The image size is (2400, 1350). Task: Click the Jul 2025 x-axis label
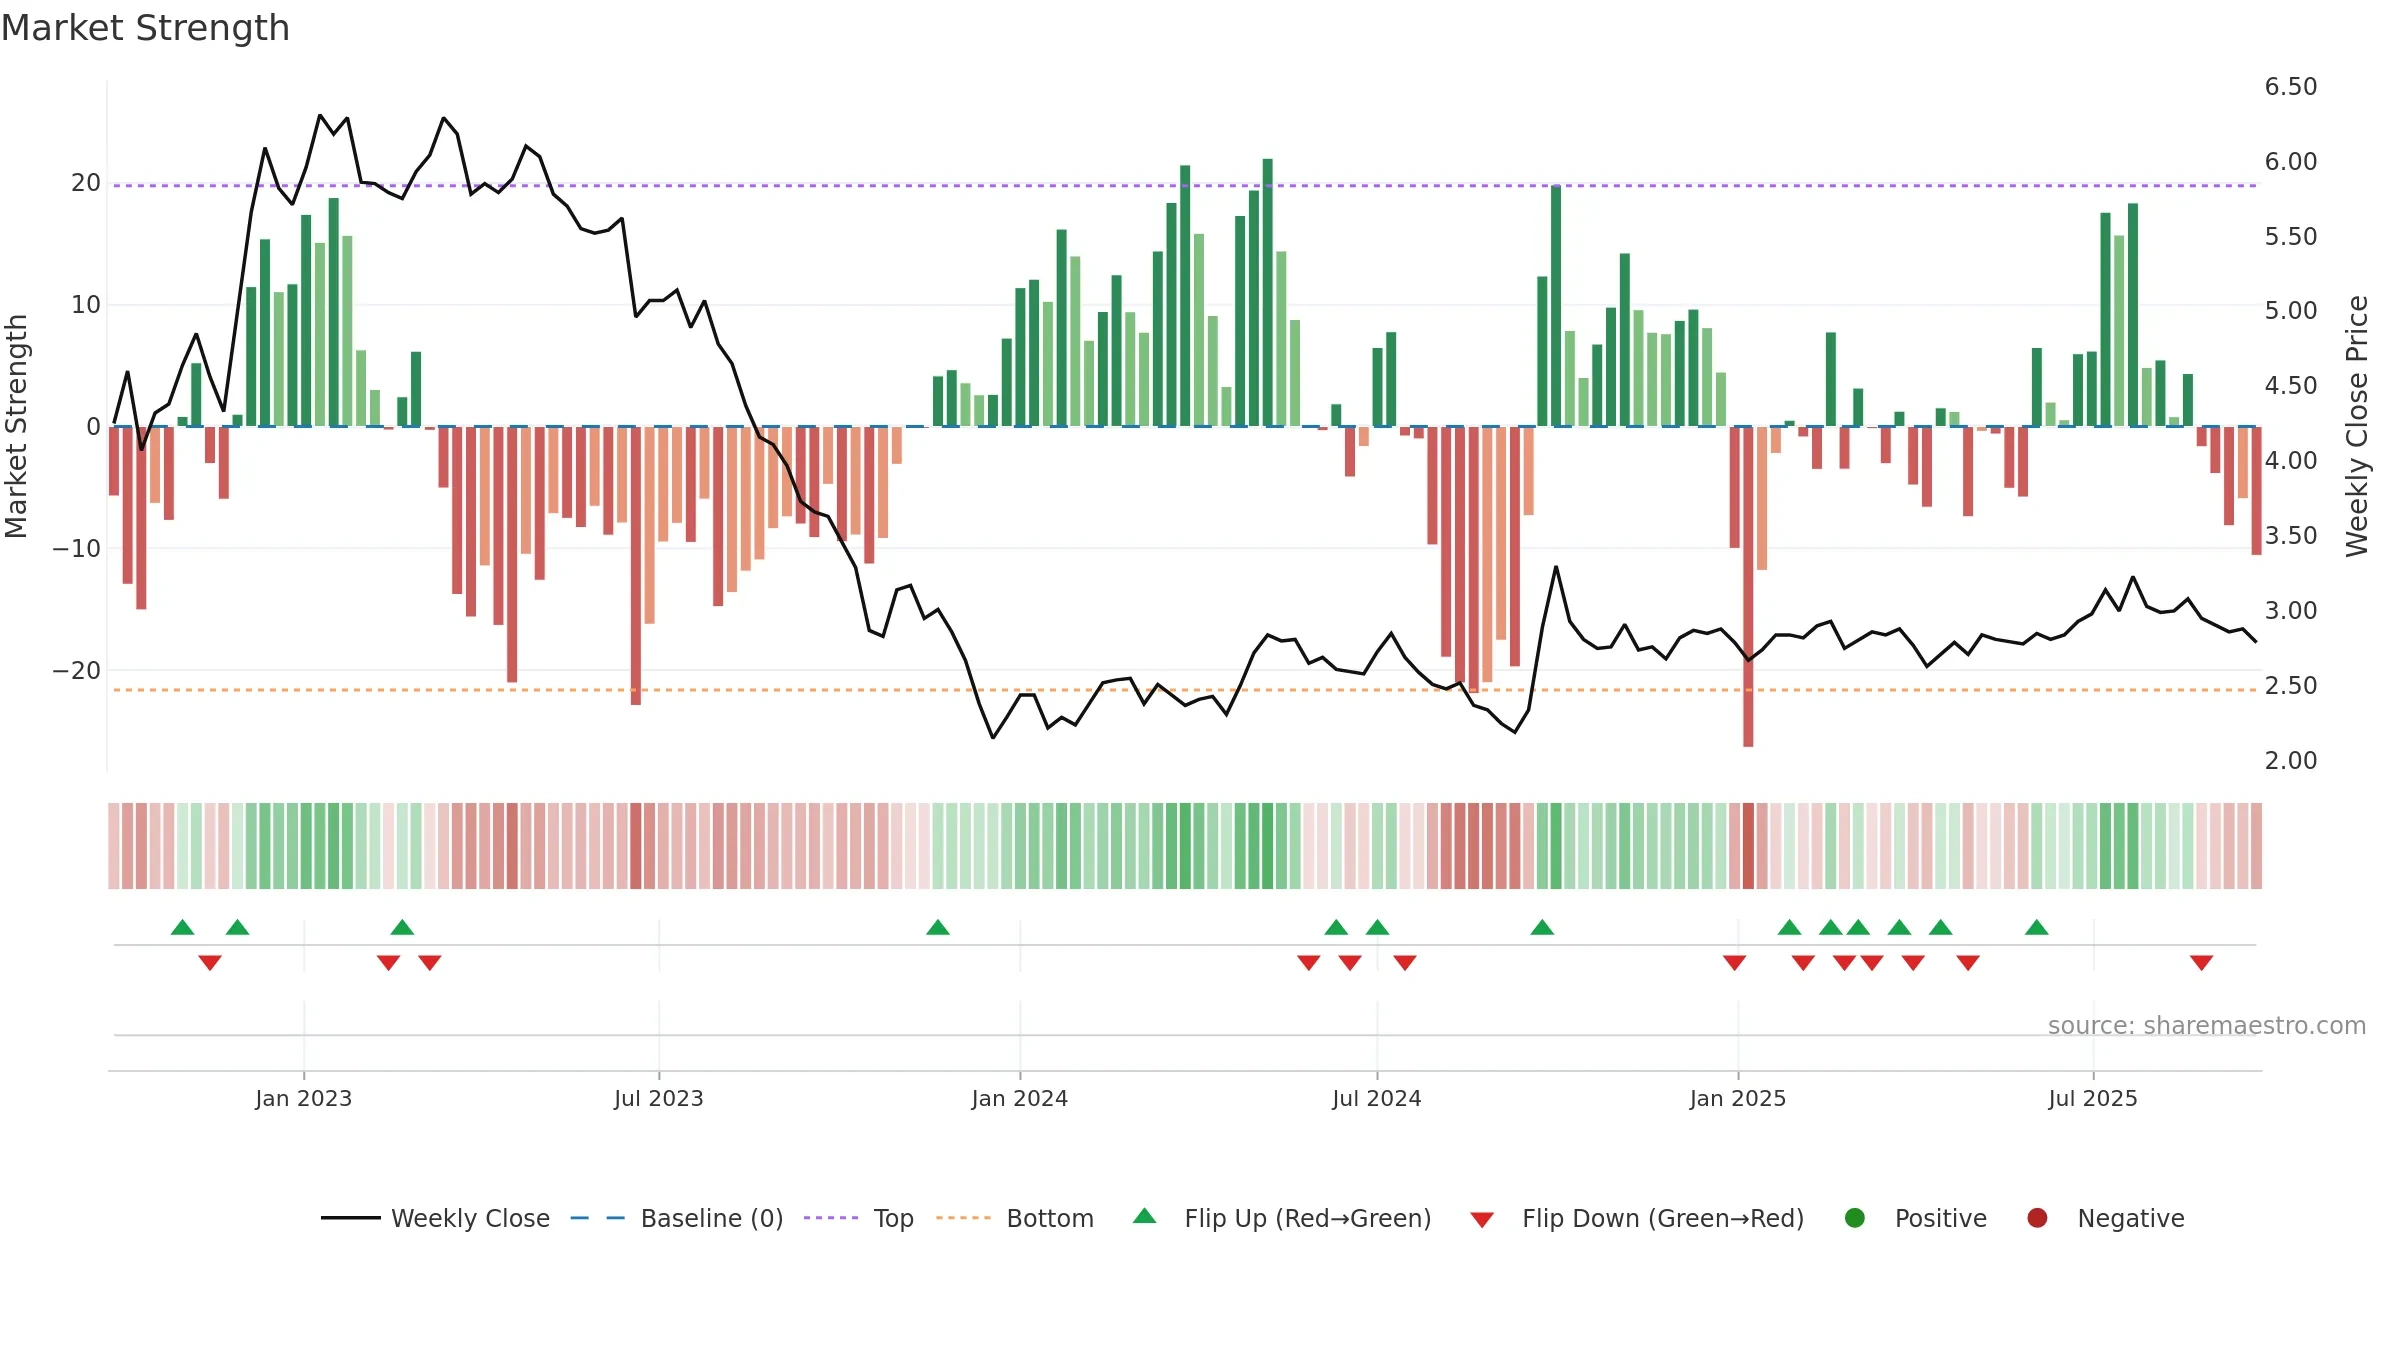tap(2093, 1098)
